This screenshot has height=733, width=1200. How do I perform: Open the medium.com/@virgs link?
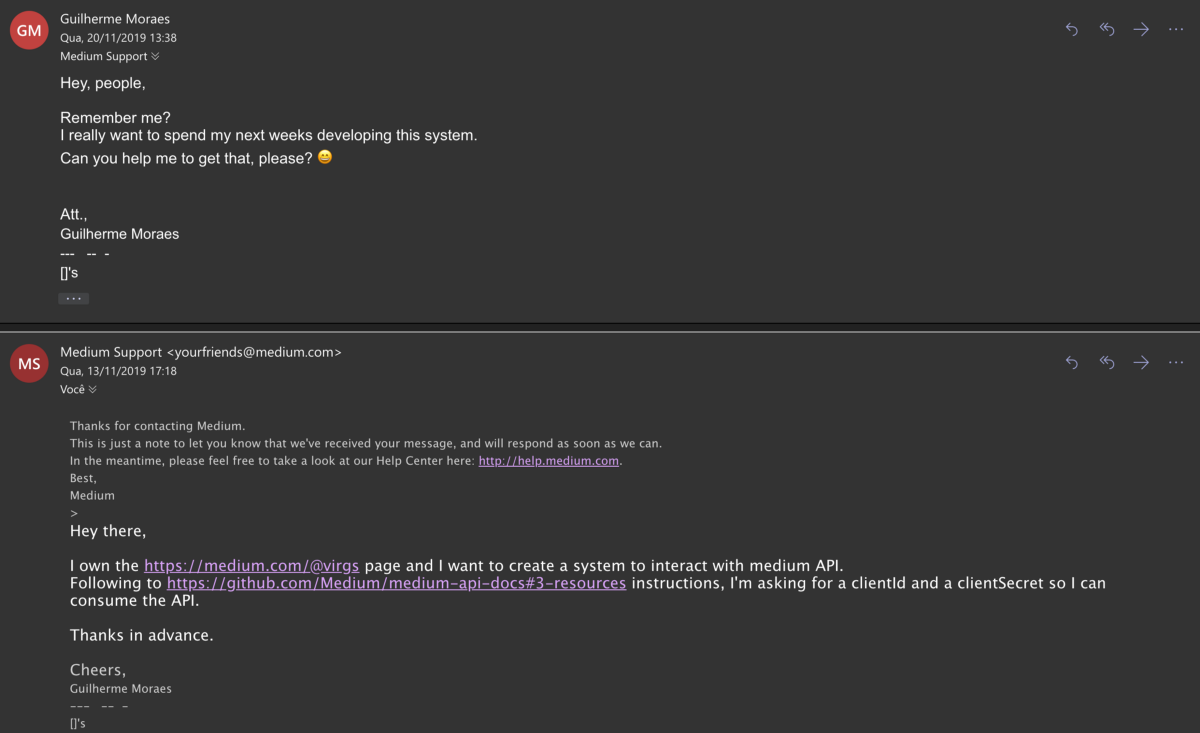click(x=251, y=565)
